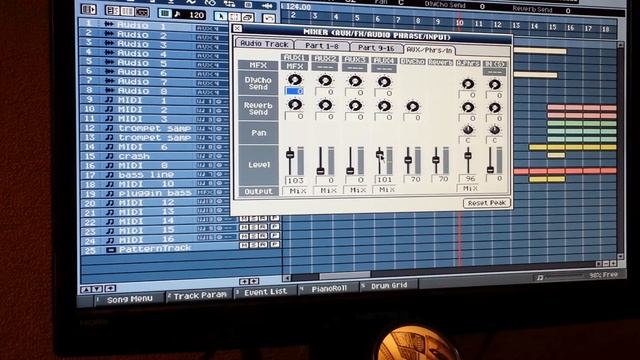
Task: Solo the MIDI 14 track
Action: (254, 218)
